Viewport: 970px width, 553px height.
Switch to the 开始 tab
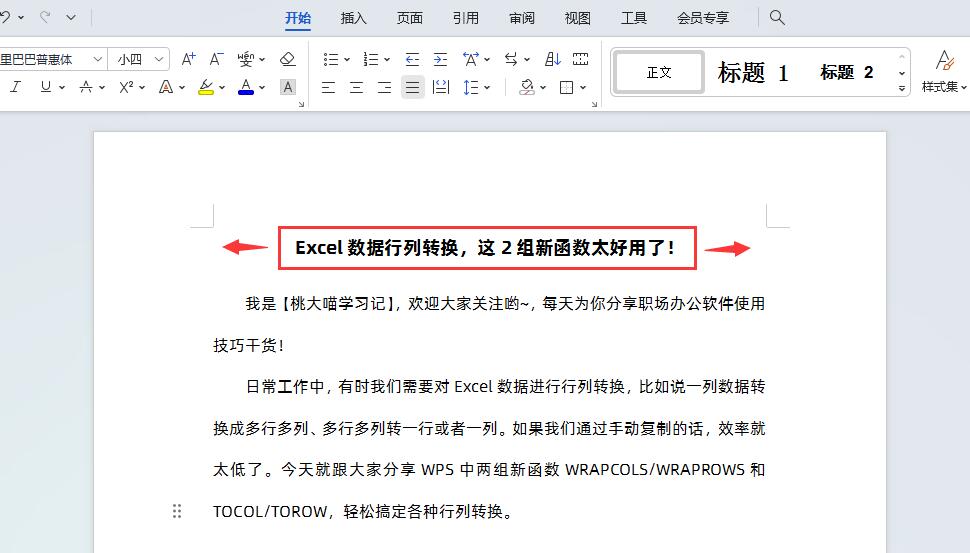298,18
